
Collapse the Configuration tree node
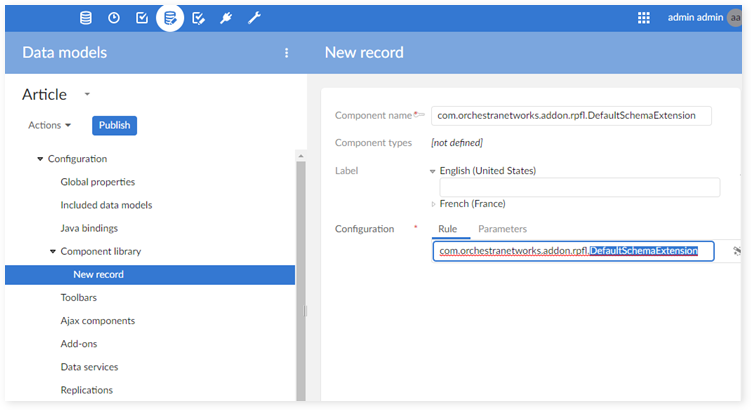[40, 159]
